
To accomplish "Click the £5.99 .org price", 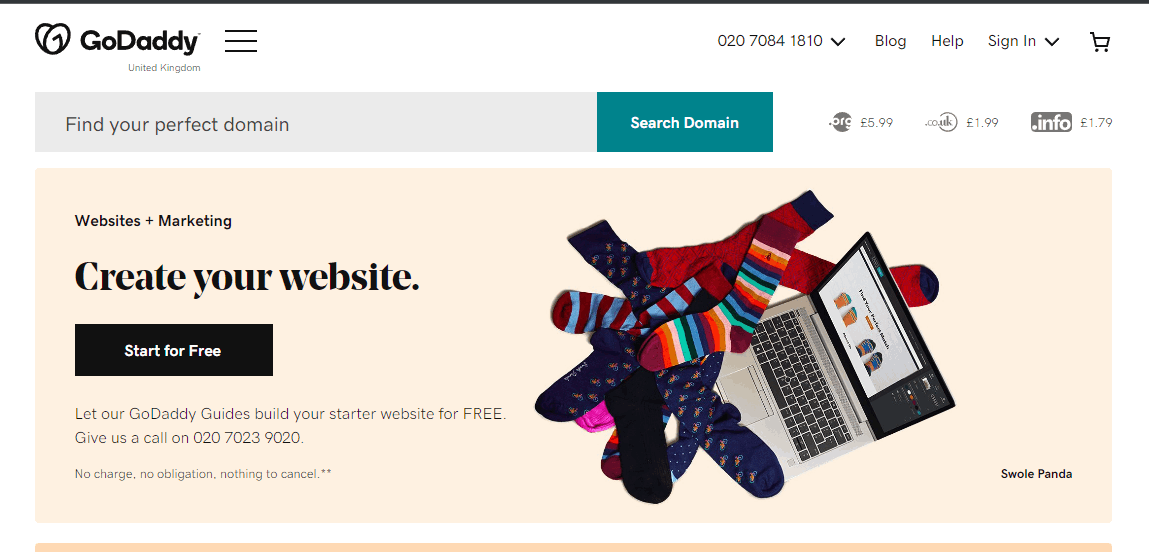I will coord(876,122).
